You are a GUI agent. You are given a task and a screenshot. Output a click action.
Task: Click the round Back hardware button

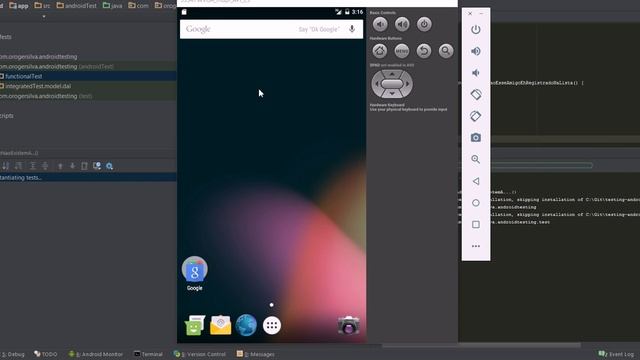tap(424, 51)
